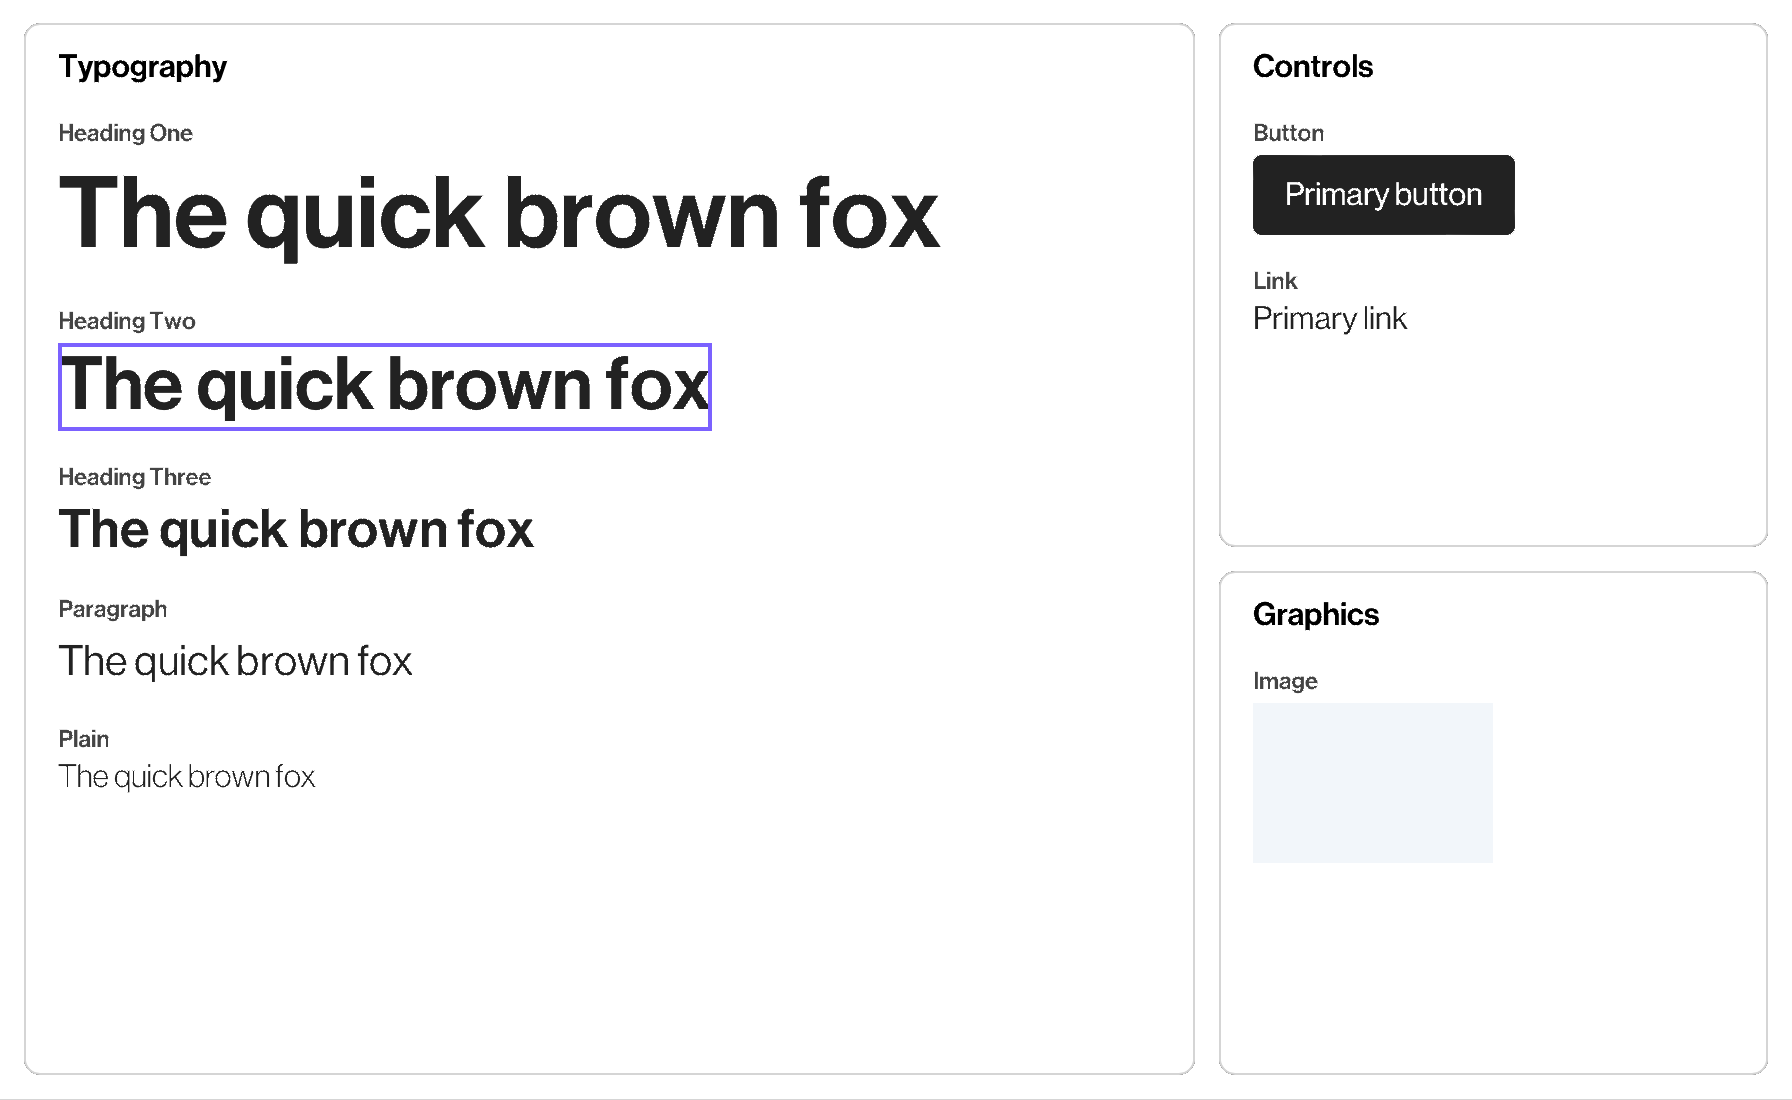Image resolution: width=1792 pixels, height=1100 pixels.
Task: Select the image placeholder under Graphics
Action: (x=1372, y=782)
